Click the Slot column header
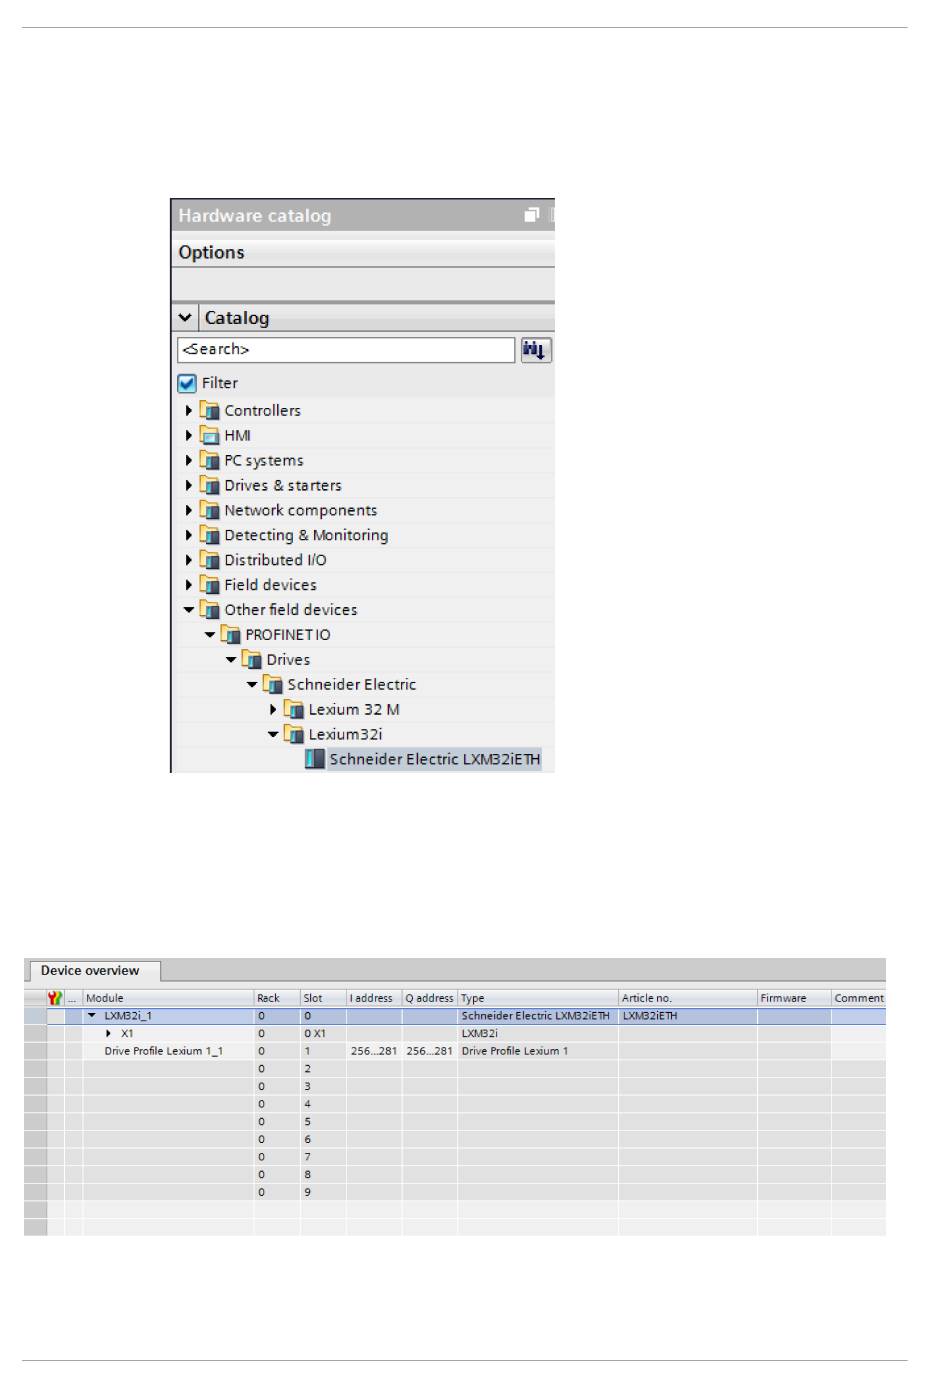 tap(323, 998)
